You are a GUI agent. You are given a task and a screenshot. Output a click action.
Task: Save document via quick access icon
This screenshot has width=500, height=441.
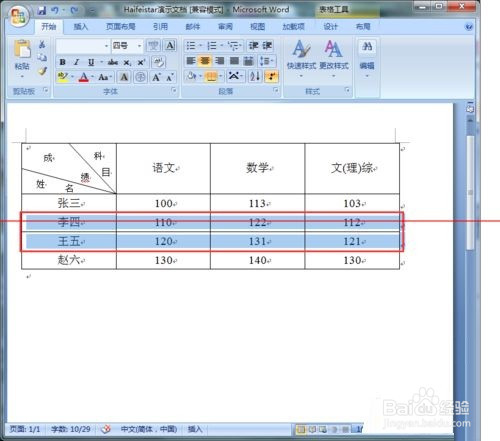pos(42,10)
